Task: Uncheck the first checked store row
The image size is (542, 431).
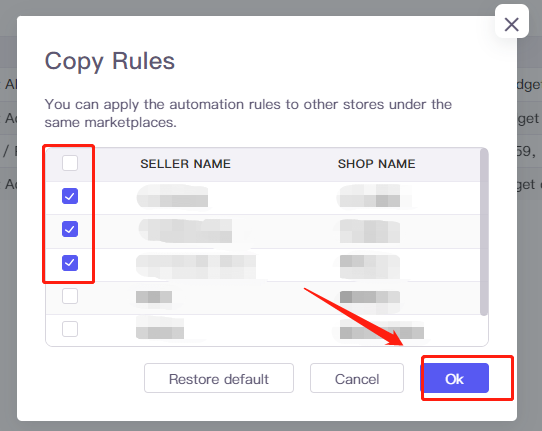Action: (x=70, y=196)
